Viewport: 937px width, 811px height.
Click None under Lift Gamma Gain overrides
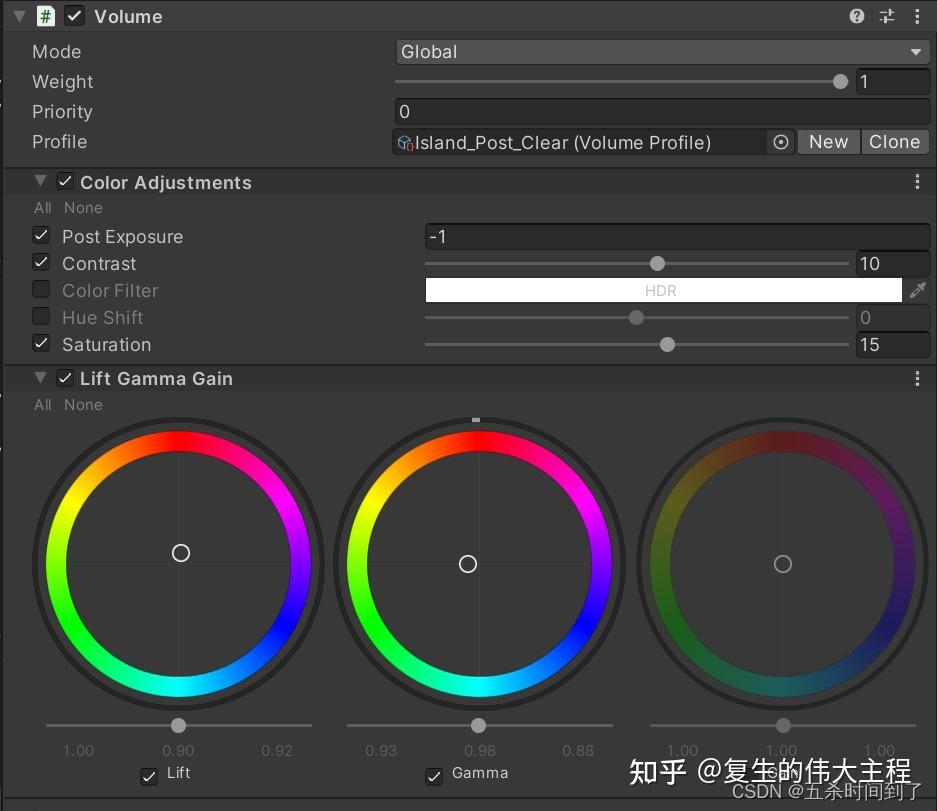pos(83,405)
